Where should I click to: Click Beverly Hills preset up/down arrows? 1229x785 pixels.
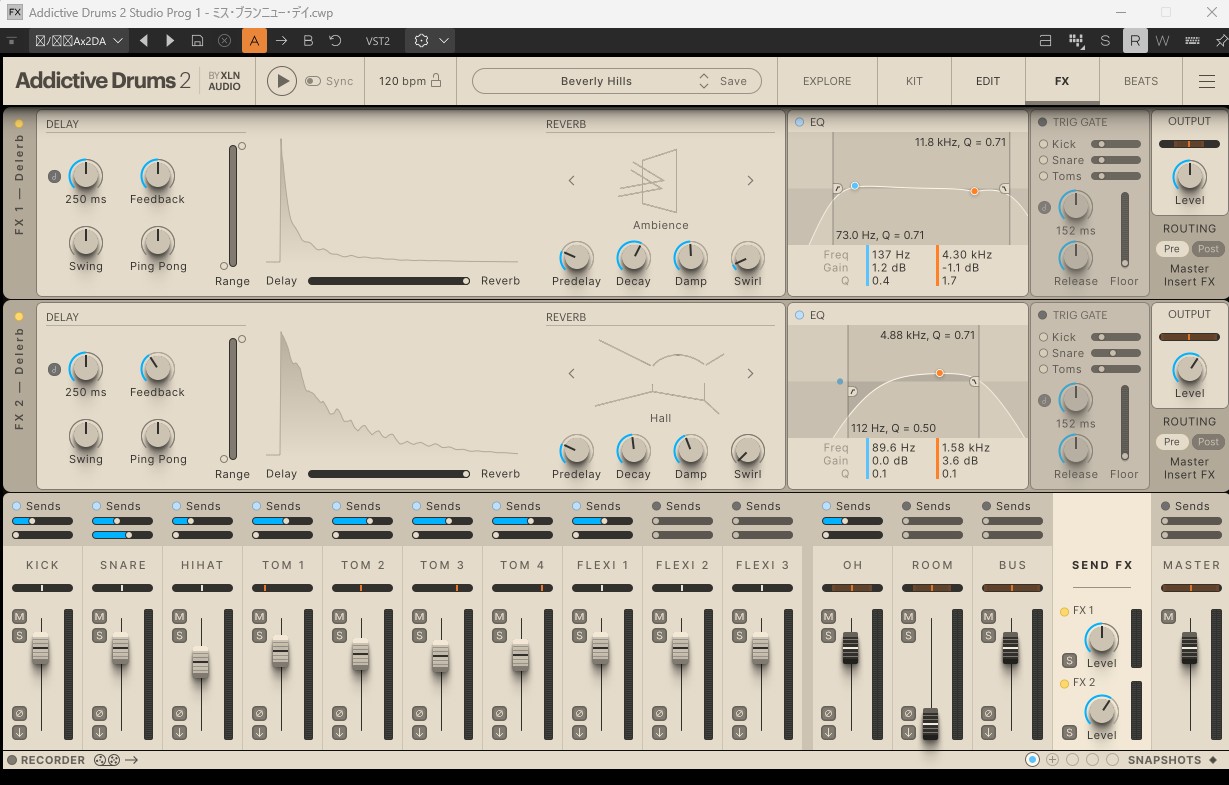[x=704, y=81]
